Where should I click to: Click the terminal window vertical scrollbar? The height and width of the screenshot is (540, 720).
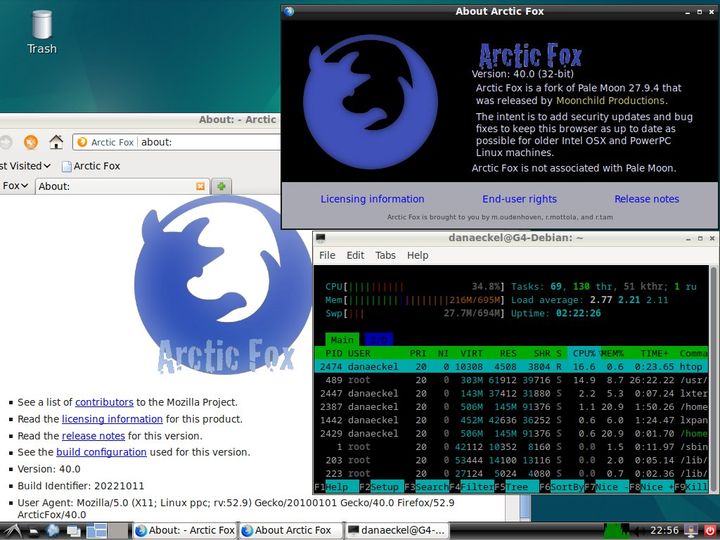coord(713,378)
